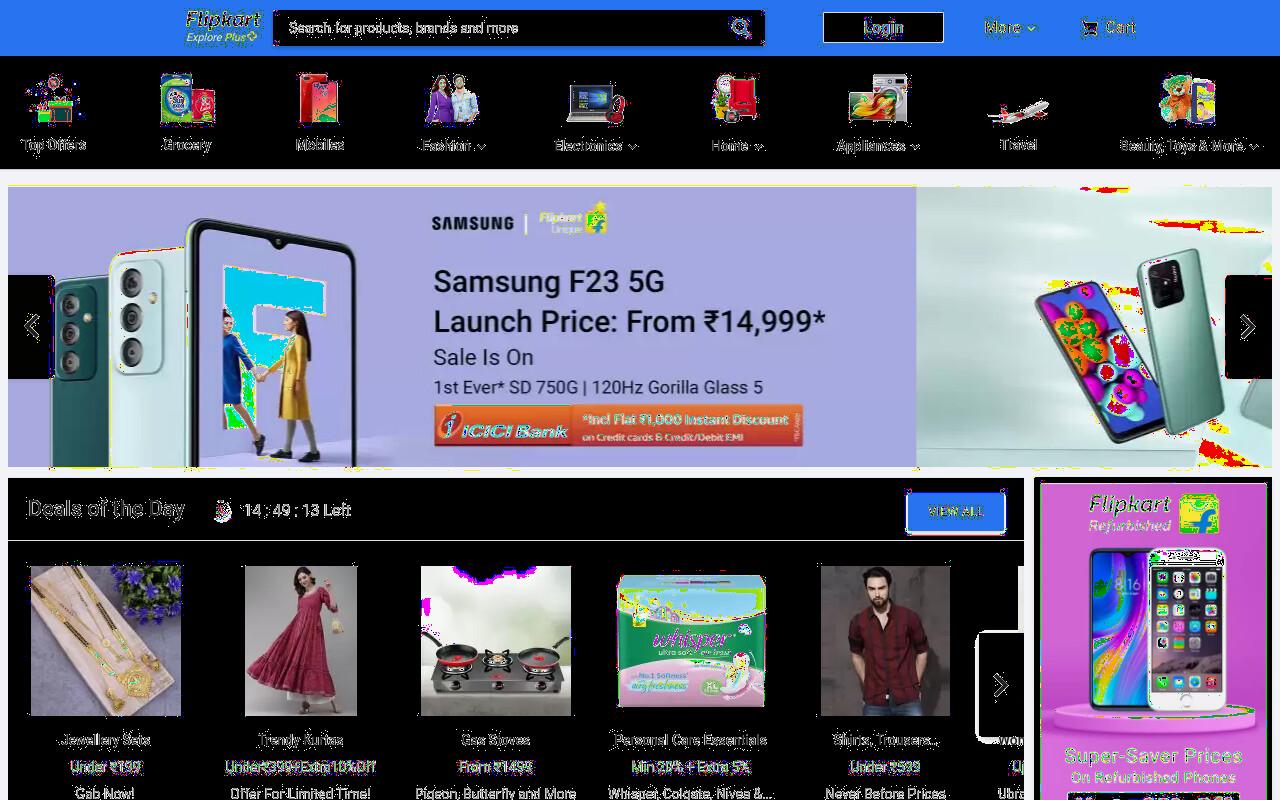Go to next banner slide
The image size is (1280, 800).
1248,327
